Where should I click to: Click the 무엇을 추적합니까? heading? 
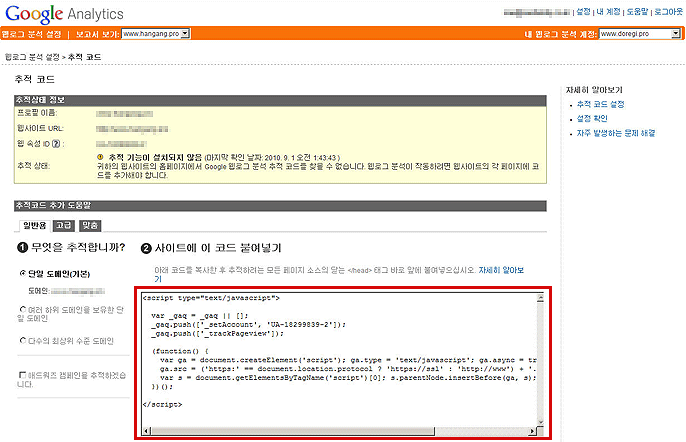point(78,248)
